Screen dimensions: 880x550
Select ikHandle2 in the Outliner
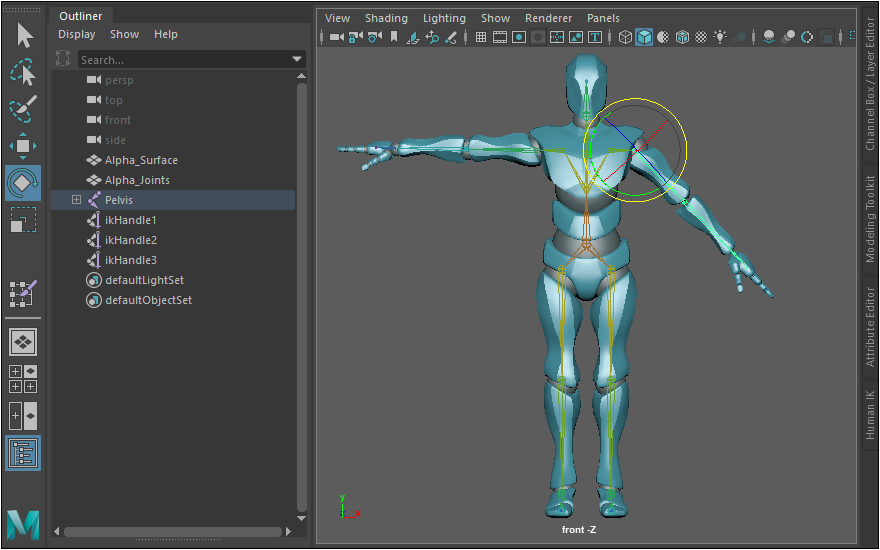coord(131,240)
